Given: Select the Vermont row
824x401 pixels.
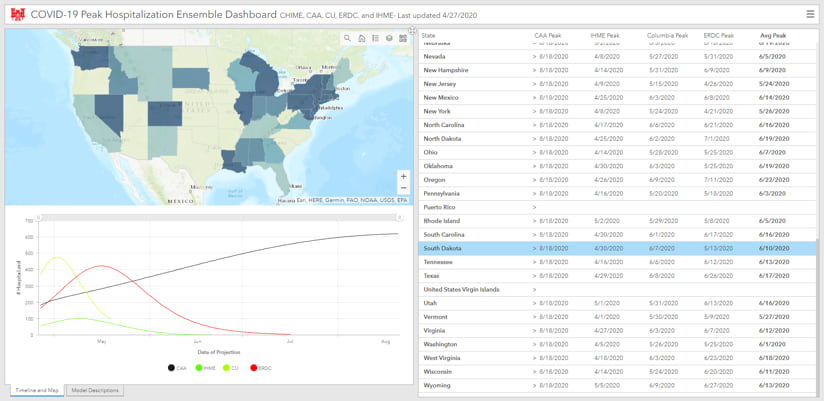Looking at the screenshot, I should (x=617, y=317).
